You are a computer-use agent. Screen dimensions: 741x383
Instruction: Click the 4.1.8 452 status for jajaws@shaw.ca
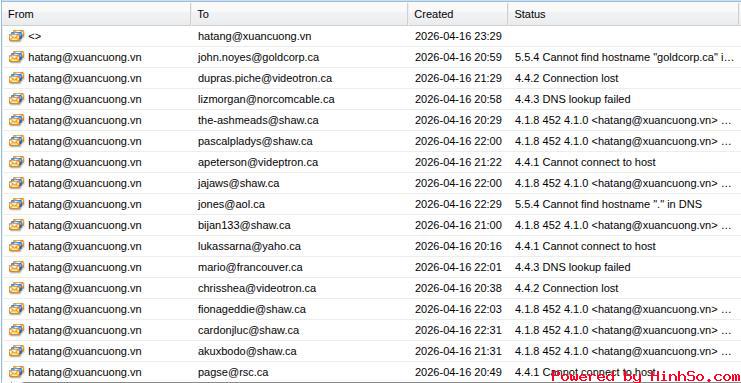(x=624, y=183)
